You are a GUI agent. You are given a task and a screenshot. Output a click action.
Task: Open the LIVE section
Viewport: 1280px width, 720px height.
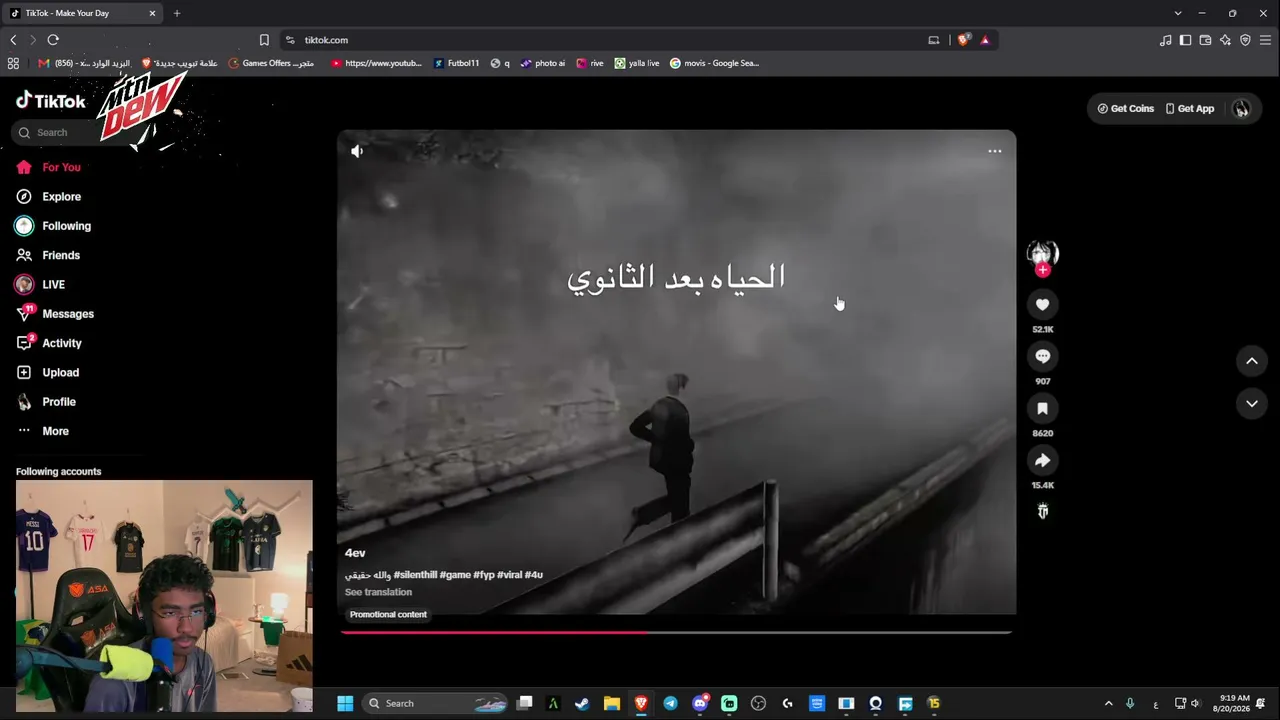[40, 285]
